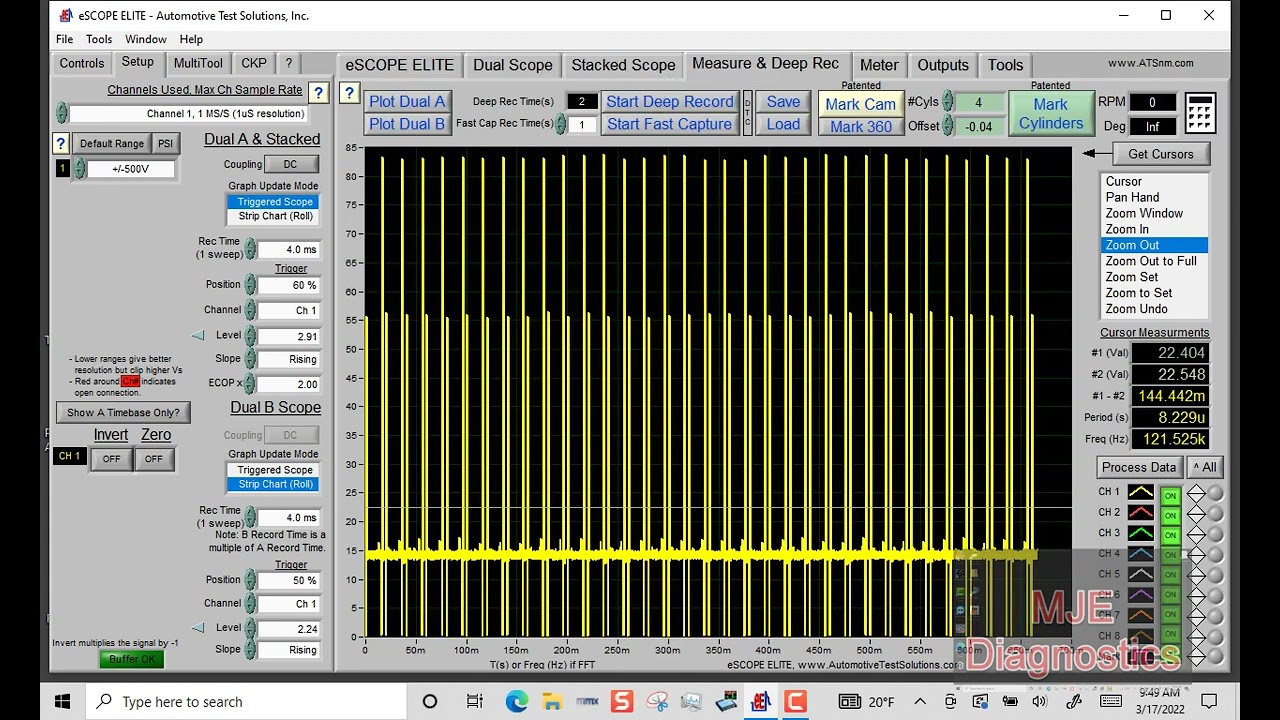Open Task View in taskbar
Screen dimensions: 1280x720
(475, 702)
